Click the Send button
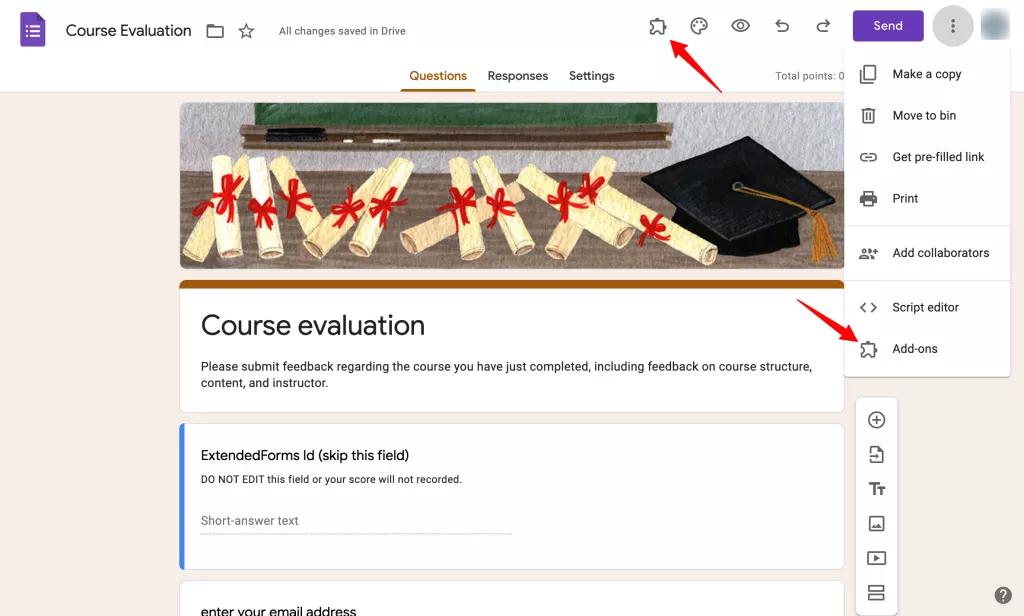This screenshot has width=1024, height=616. tap(887, 26)
